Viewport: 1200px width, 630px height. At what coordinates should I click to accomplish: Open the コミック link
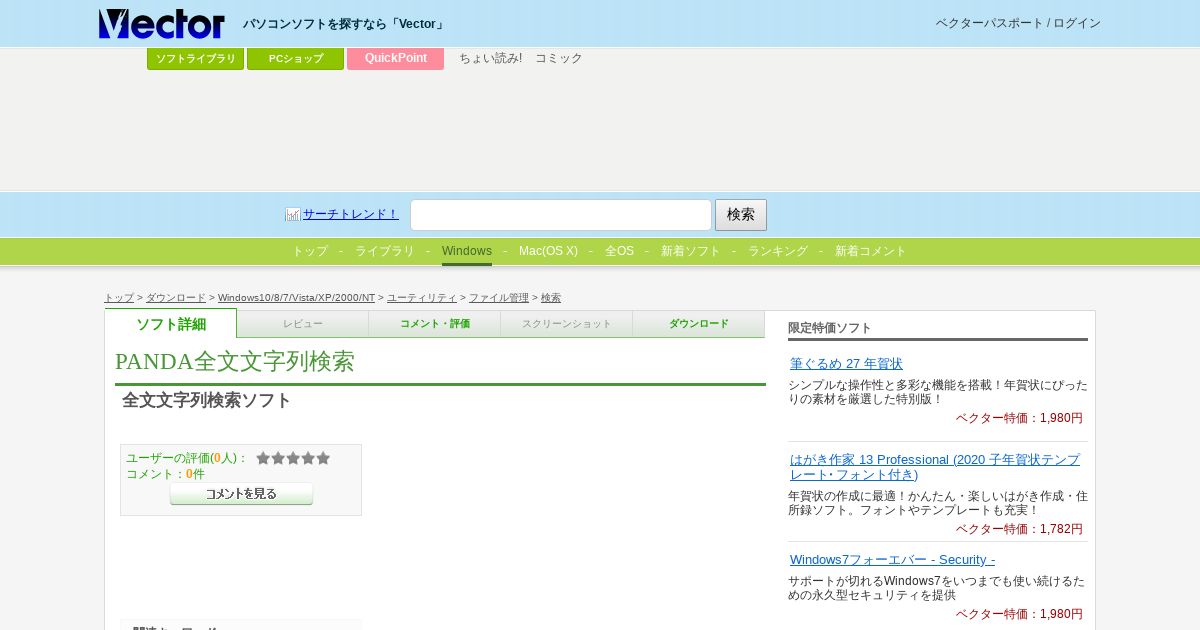tap(559, 58)
